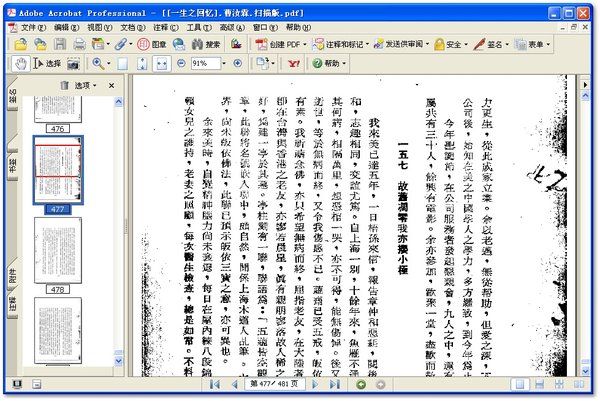This screenshot has width=600, height=401.
Task: Activate the Snapshot camera tool
Action: (x=73, y=64)
